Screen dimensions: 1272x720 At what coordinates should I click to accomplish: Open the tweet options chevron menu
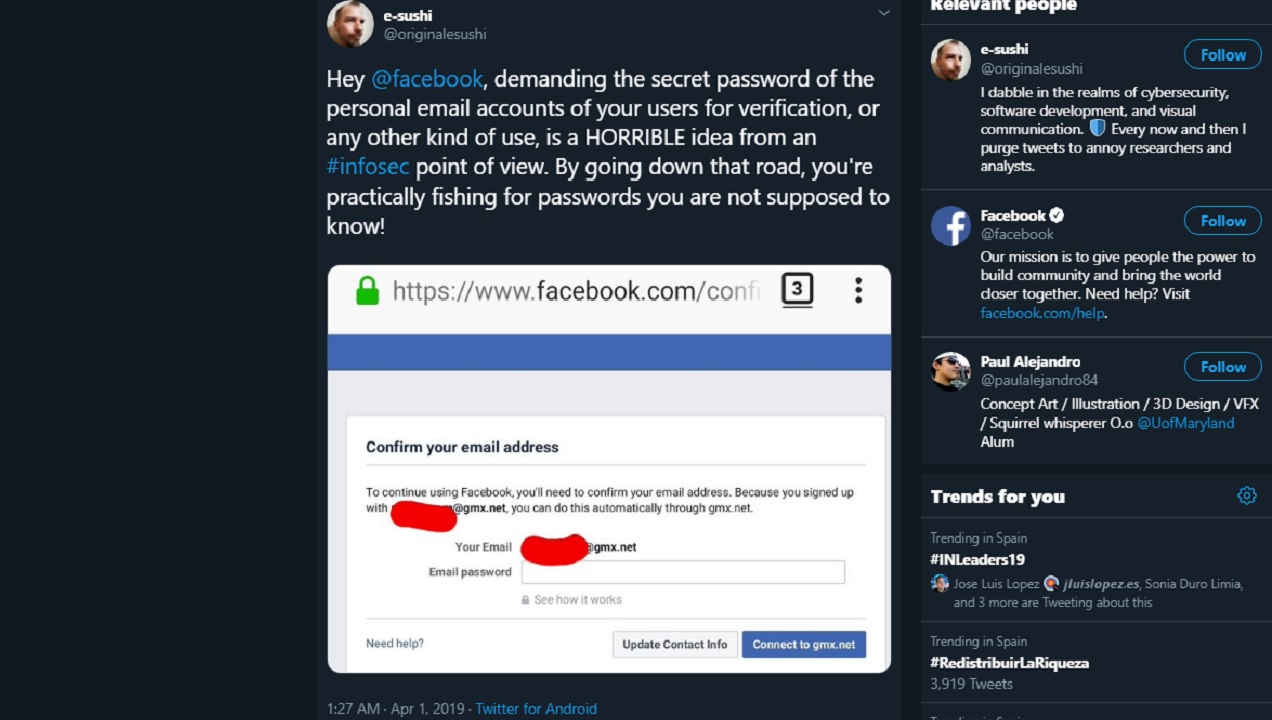pos(884,13)
